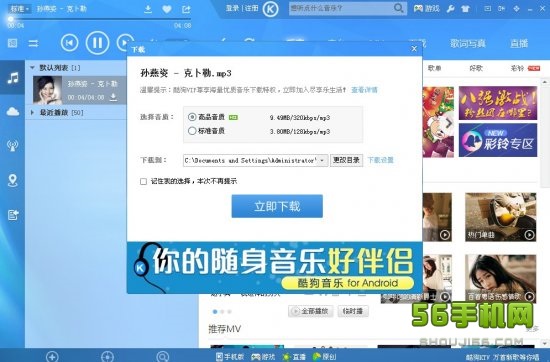Open the location pin sidebar icon
This screenshot has height=362, width=550.
(x=13, y=180)
